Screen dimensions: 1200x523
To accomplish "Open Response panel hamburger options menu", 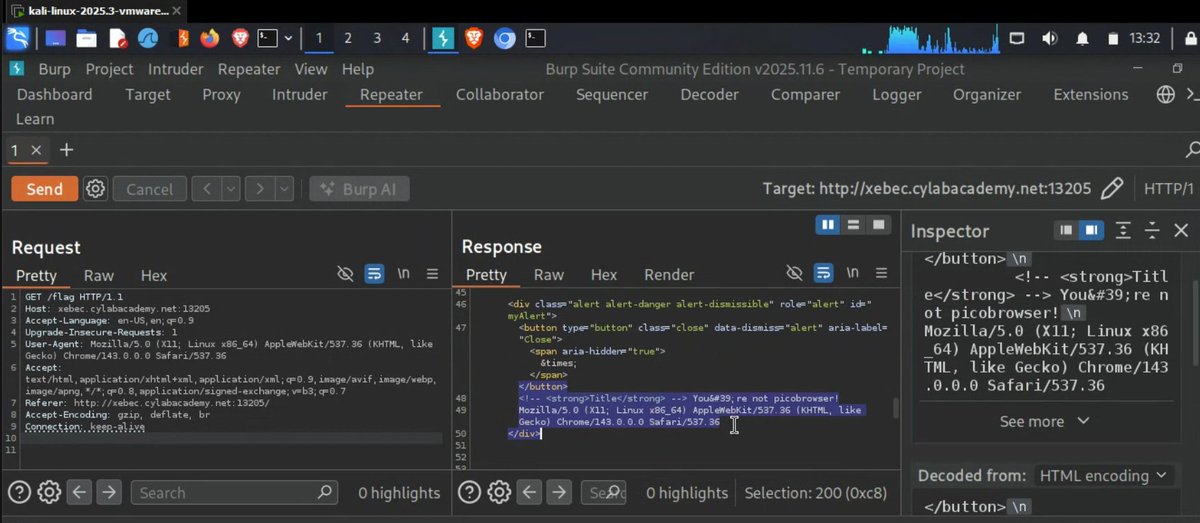I will point(882,273).
